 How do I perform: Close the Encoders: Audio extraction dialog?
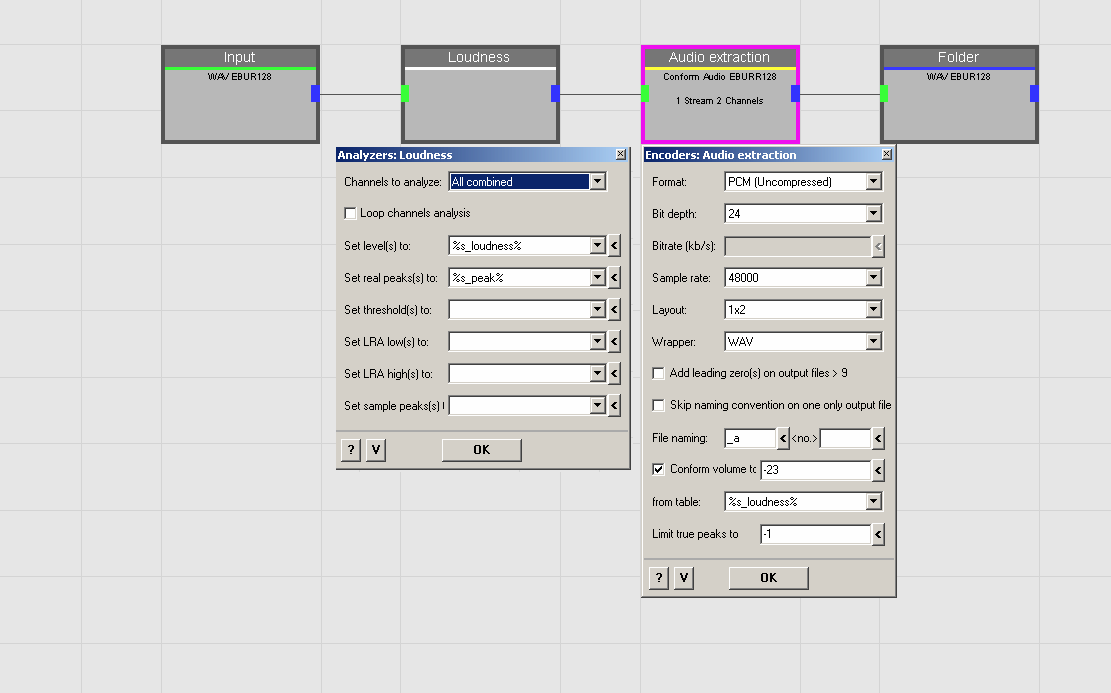pos(886,154)
